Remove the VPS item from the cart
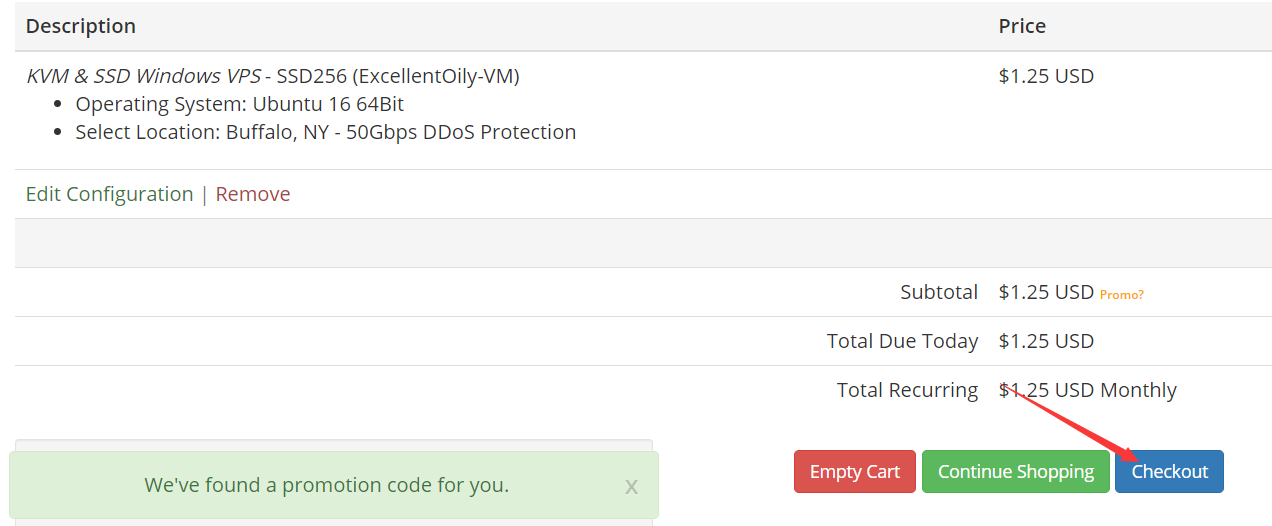 pyautogui.click(x=253, y=194)
